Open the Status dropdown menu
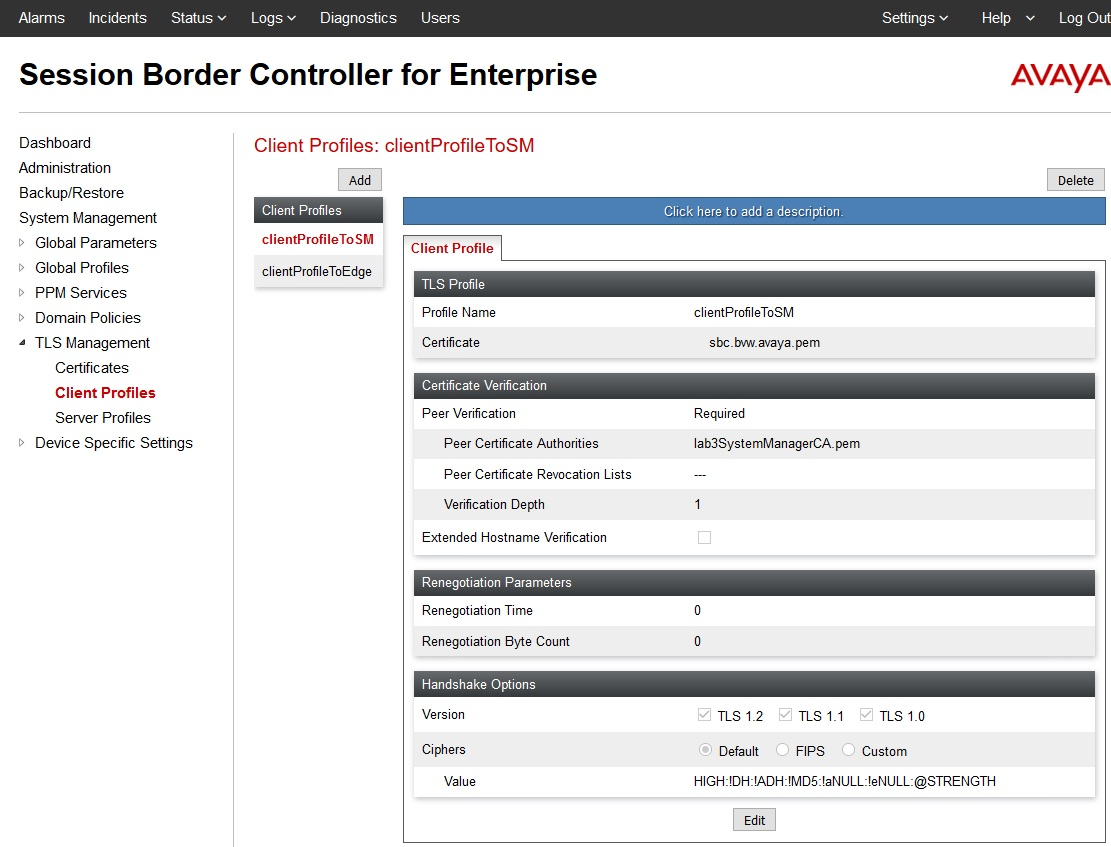 [198, 18]
